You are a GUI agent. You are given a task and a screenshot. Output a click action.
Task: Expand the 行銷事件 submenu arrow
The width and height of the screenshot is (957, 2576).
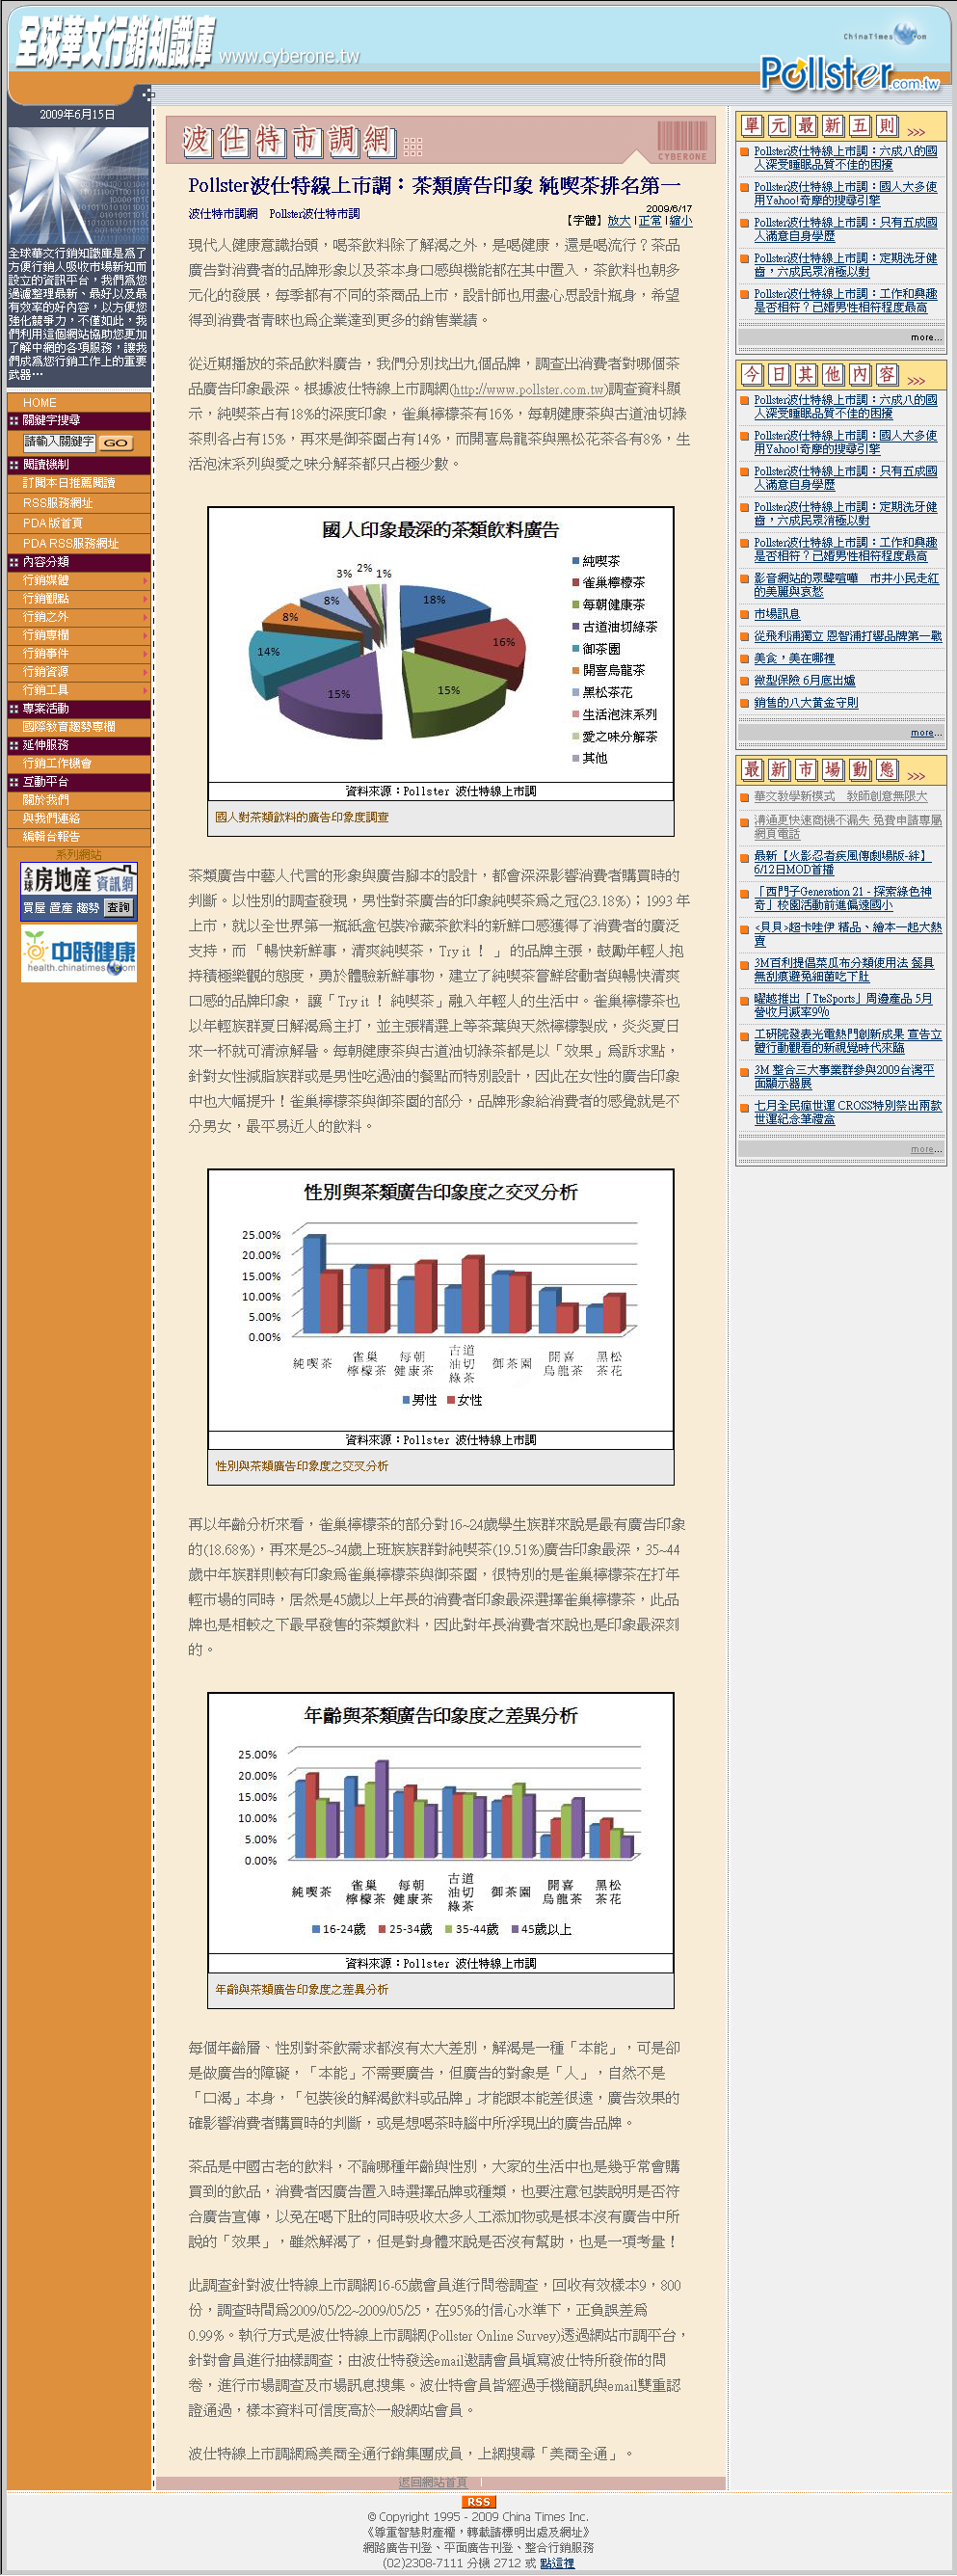point(145,654)
